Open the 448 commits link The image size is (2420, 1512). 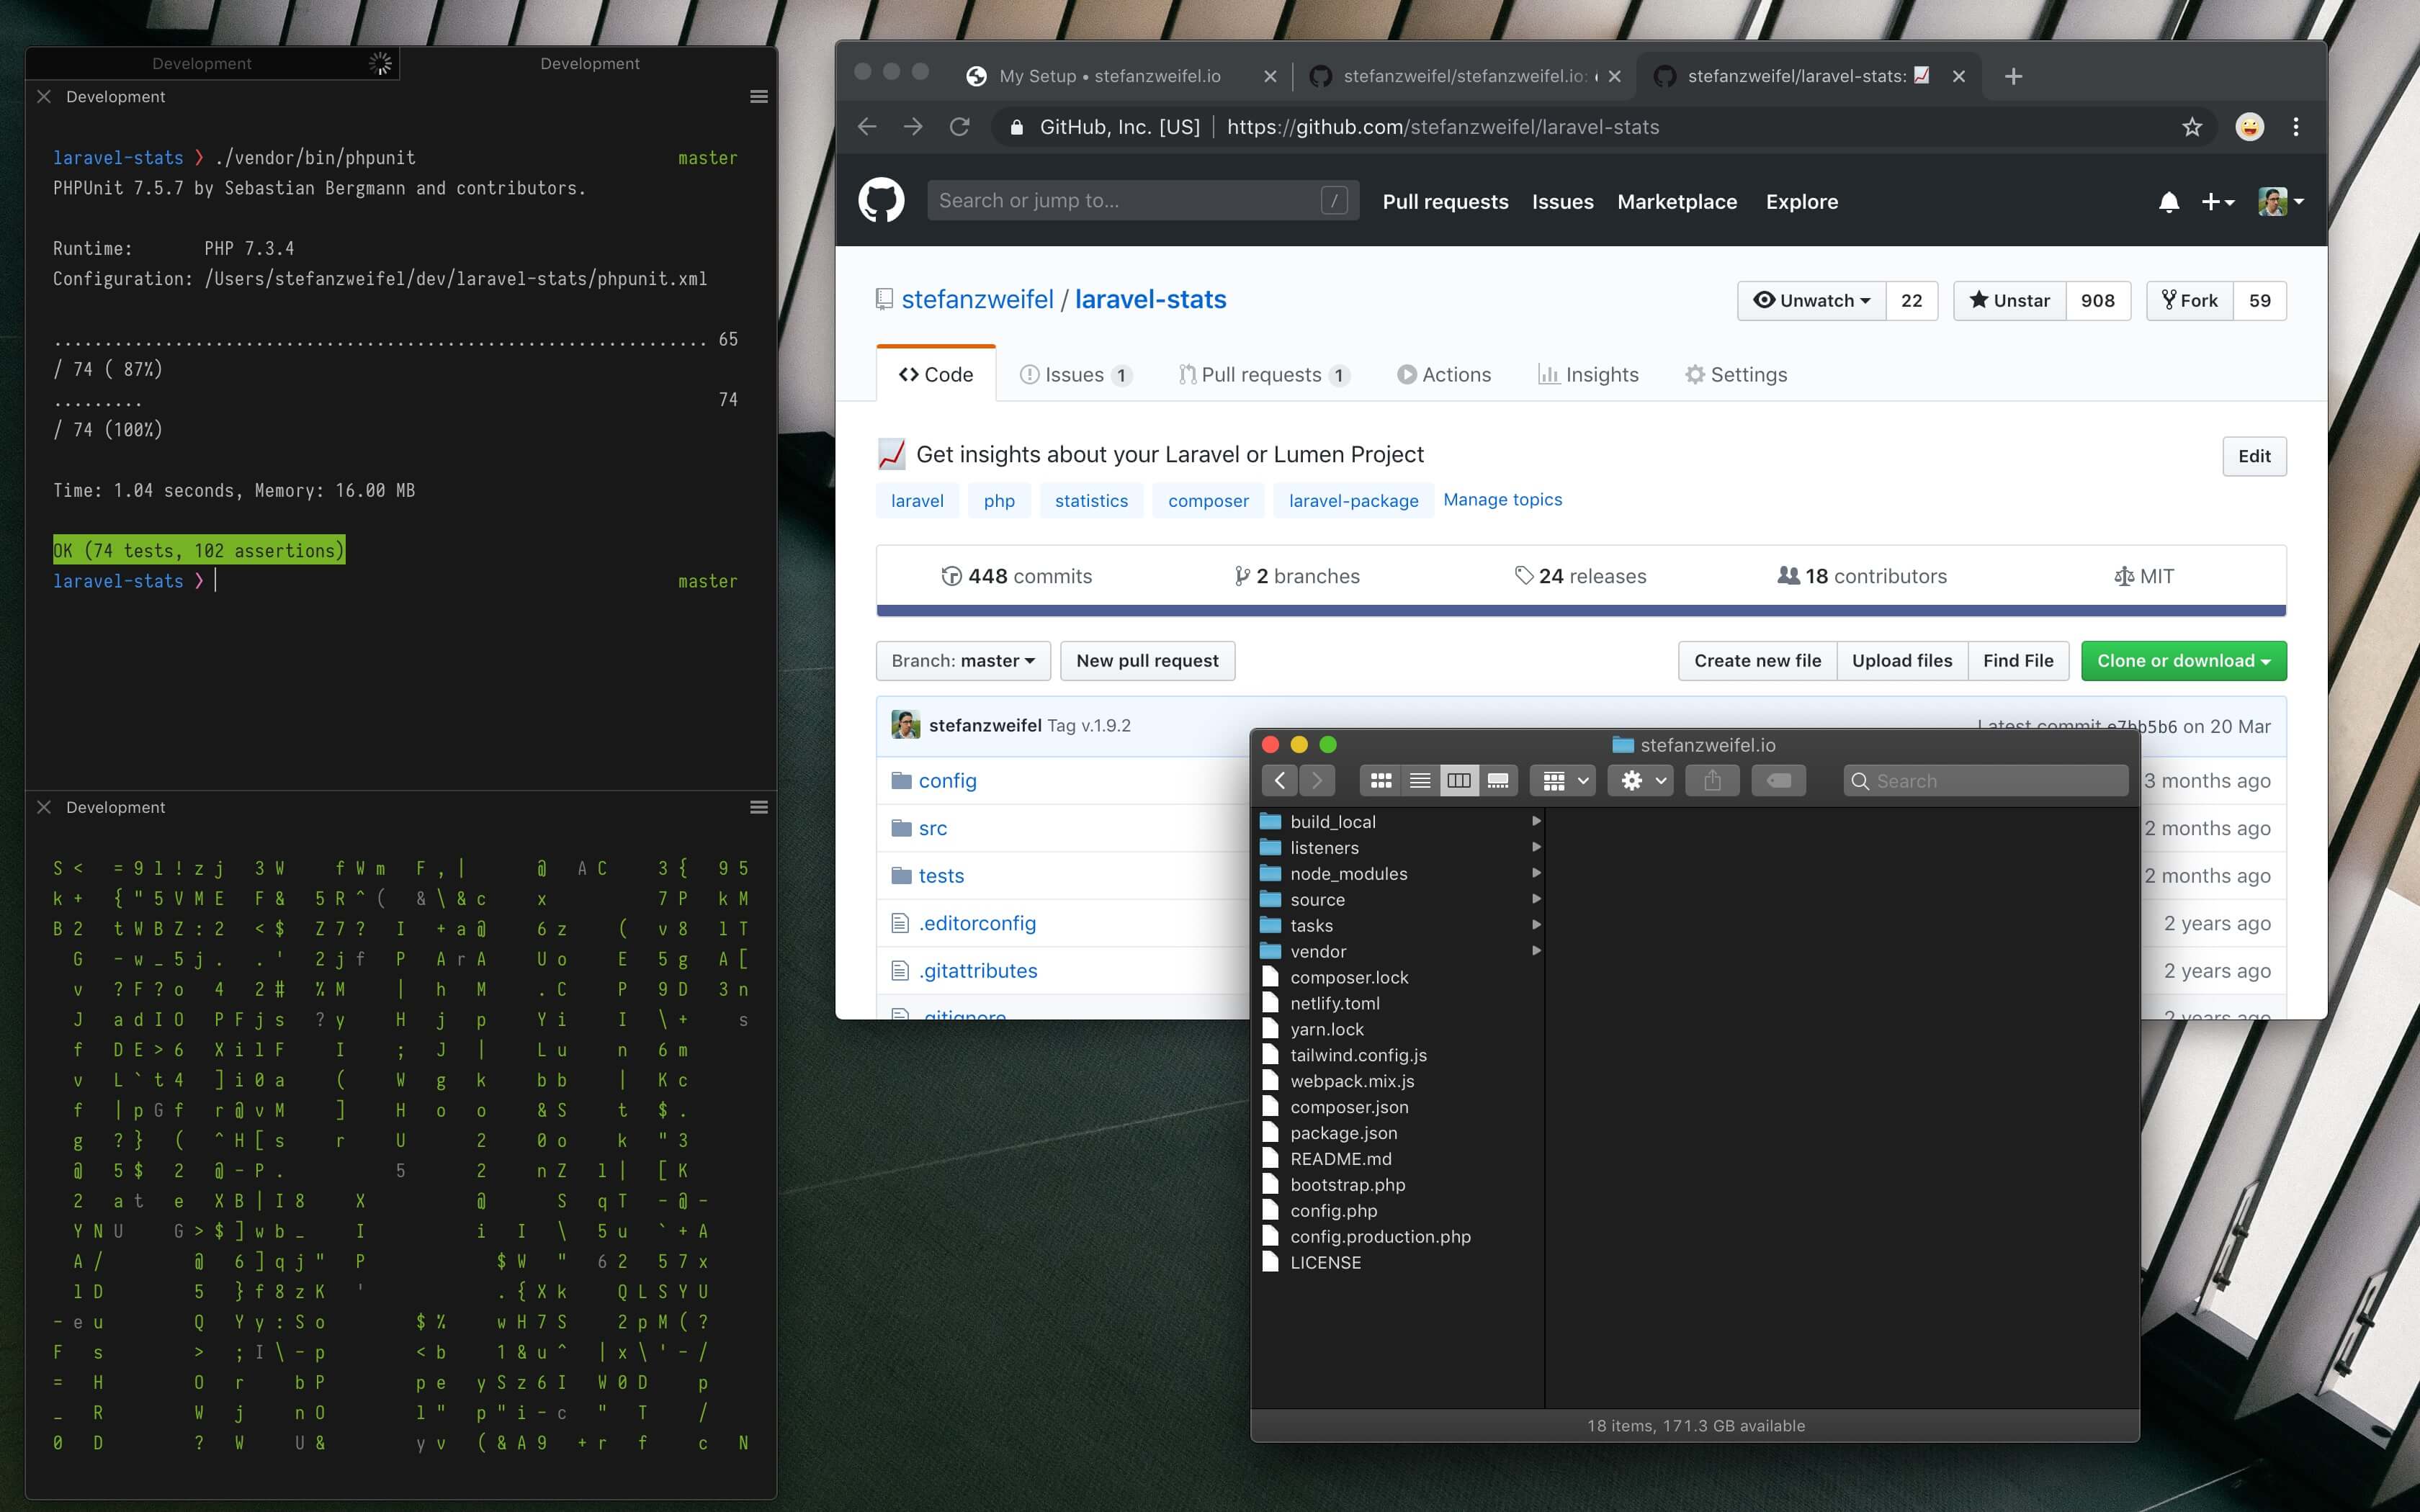point(1016,576)
